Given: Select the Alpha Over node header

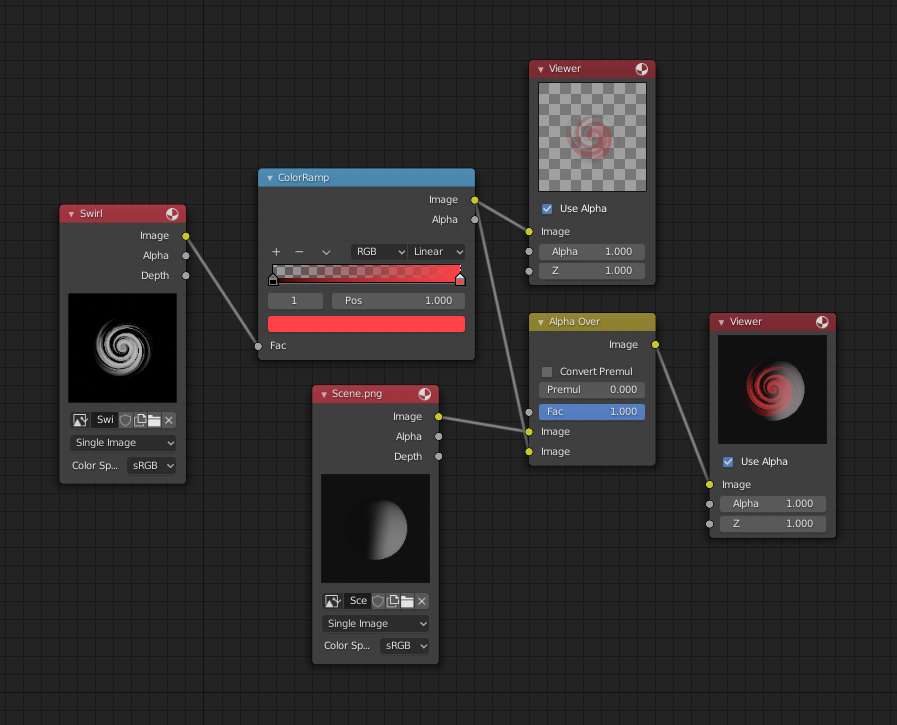Looking at the screenshot, I should (x=592, y=322).
